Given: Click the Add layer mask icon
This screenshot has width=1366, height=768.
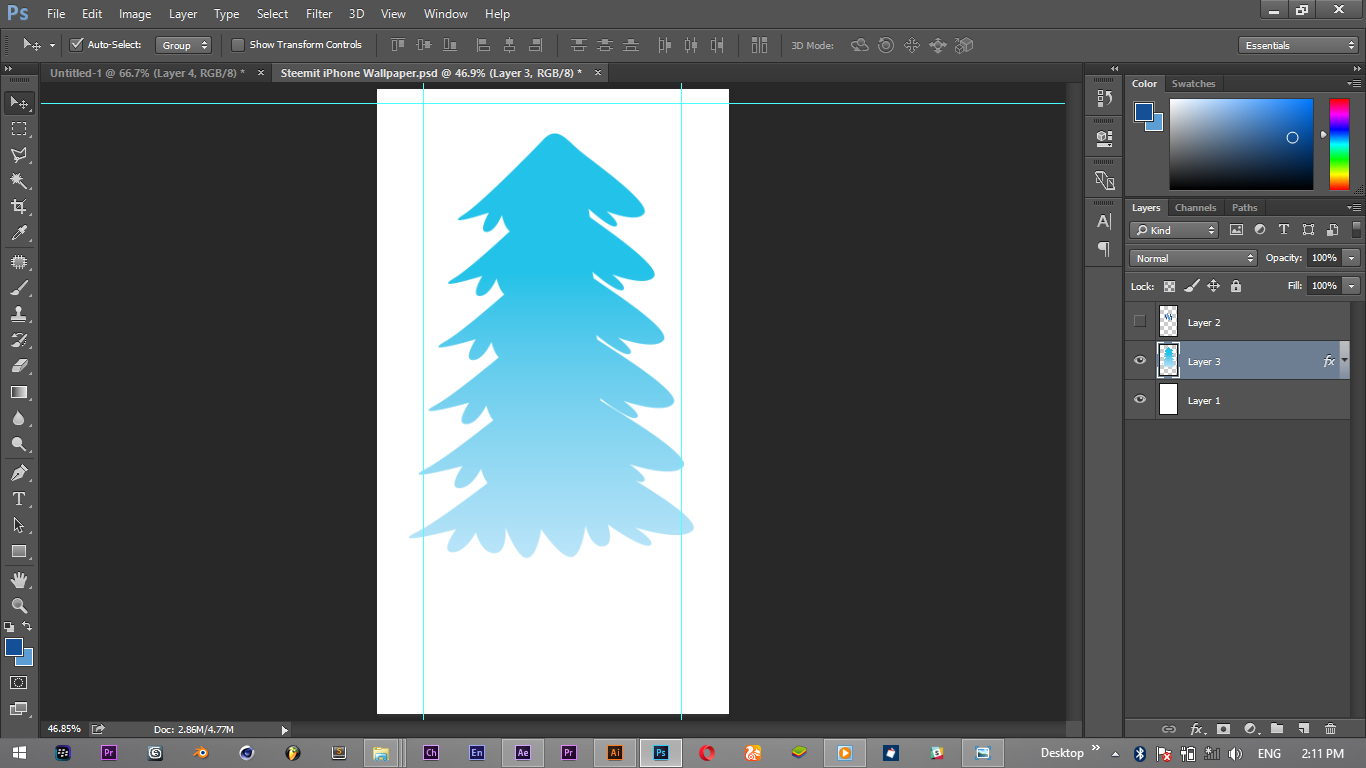Looking at the screenshot, I should click(1222, 729).
